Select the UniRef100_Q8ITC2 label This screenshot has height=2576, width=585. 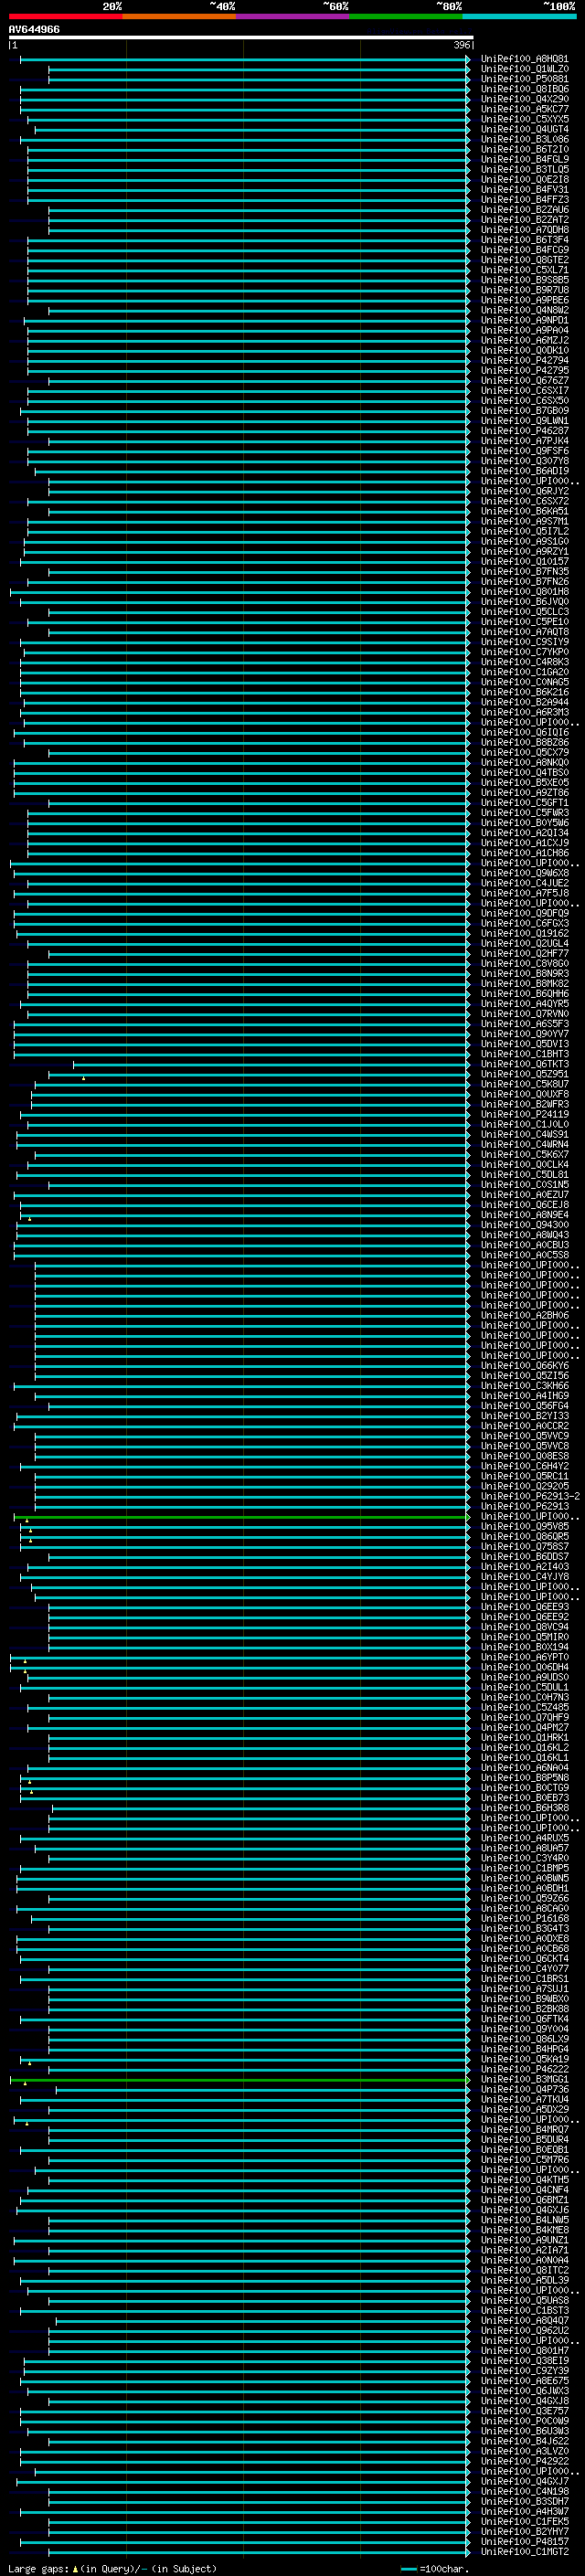(525, 2270)
